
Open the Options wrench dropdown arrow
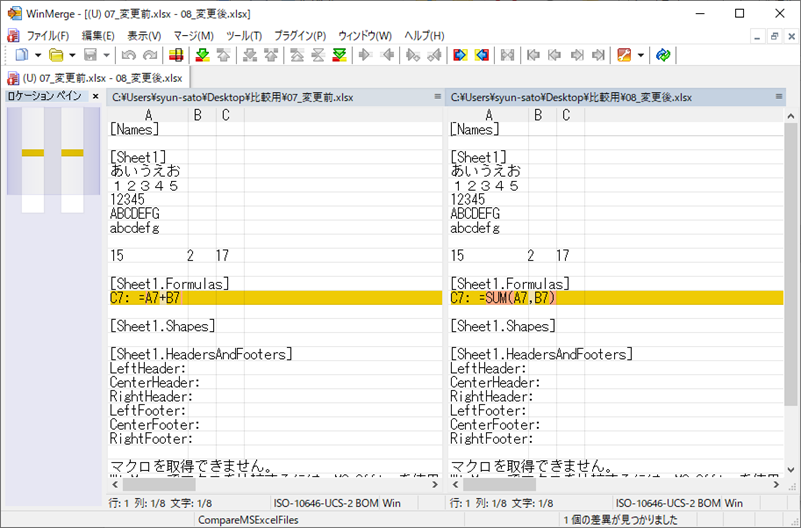click(x=640, y=55)
